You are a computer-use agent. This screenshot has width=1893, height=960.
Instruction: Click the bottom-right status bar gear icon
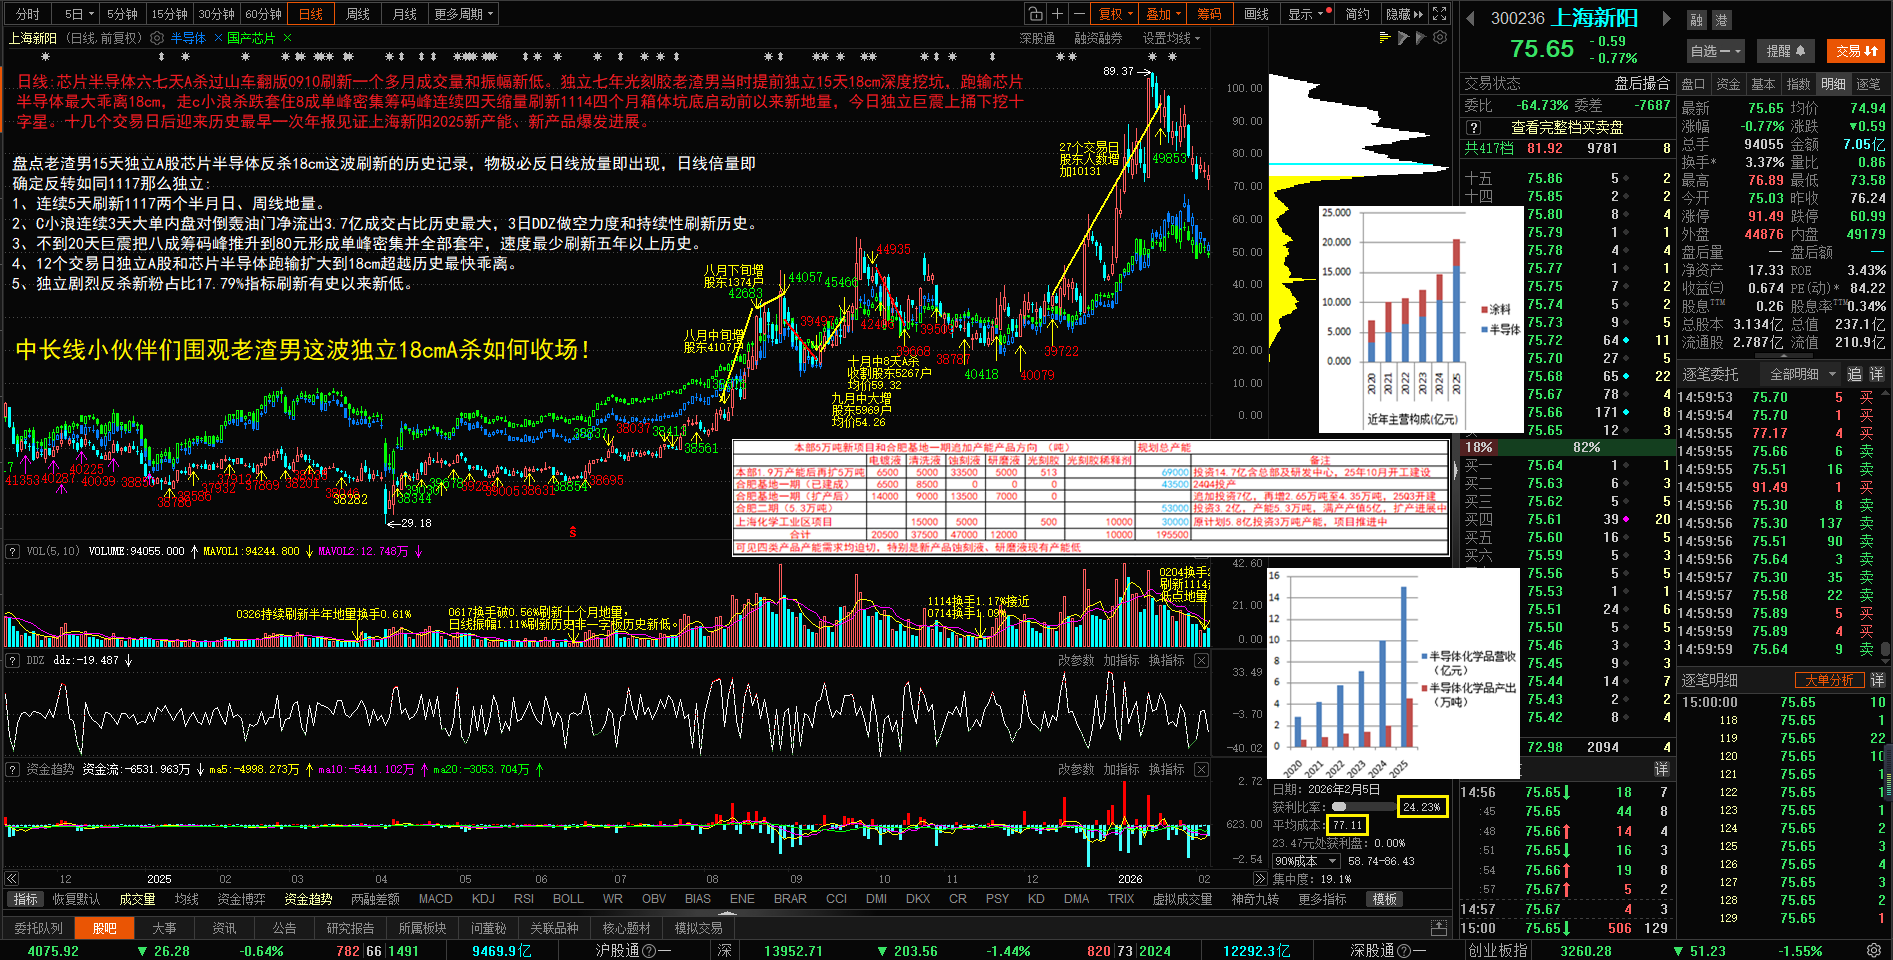click(1873, 950)
